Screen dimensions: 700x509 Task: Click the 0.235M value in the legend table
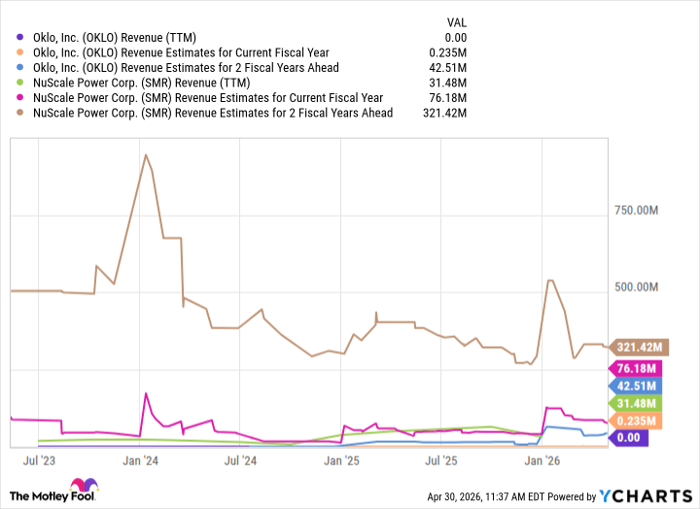pos(448,53)
